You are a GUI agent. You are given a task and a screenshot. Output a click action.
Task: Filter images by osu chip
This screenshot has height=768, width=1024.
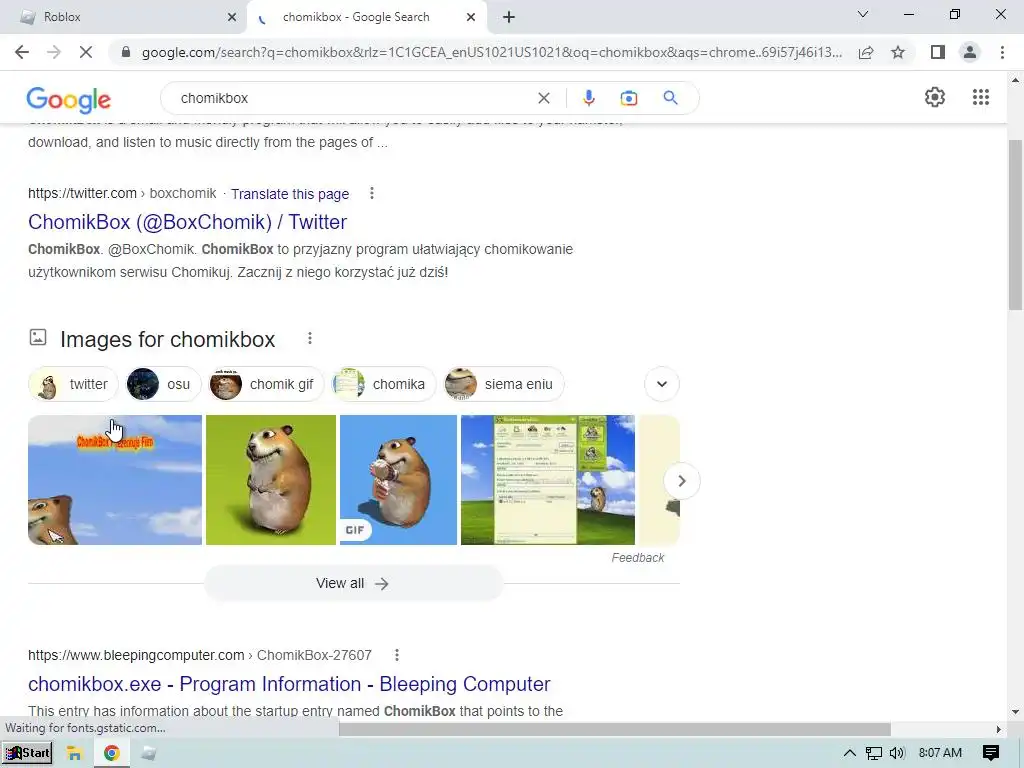[163, 384]
